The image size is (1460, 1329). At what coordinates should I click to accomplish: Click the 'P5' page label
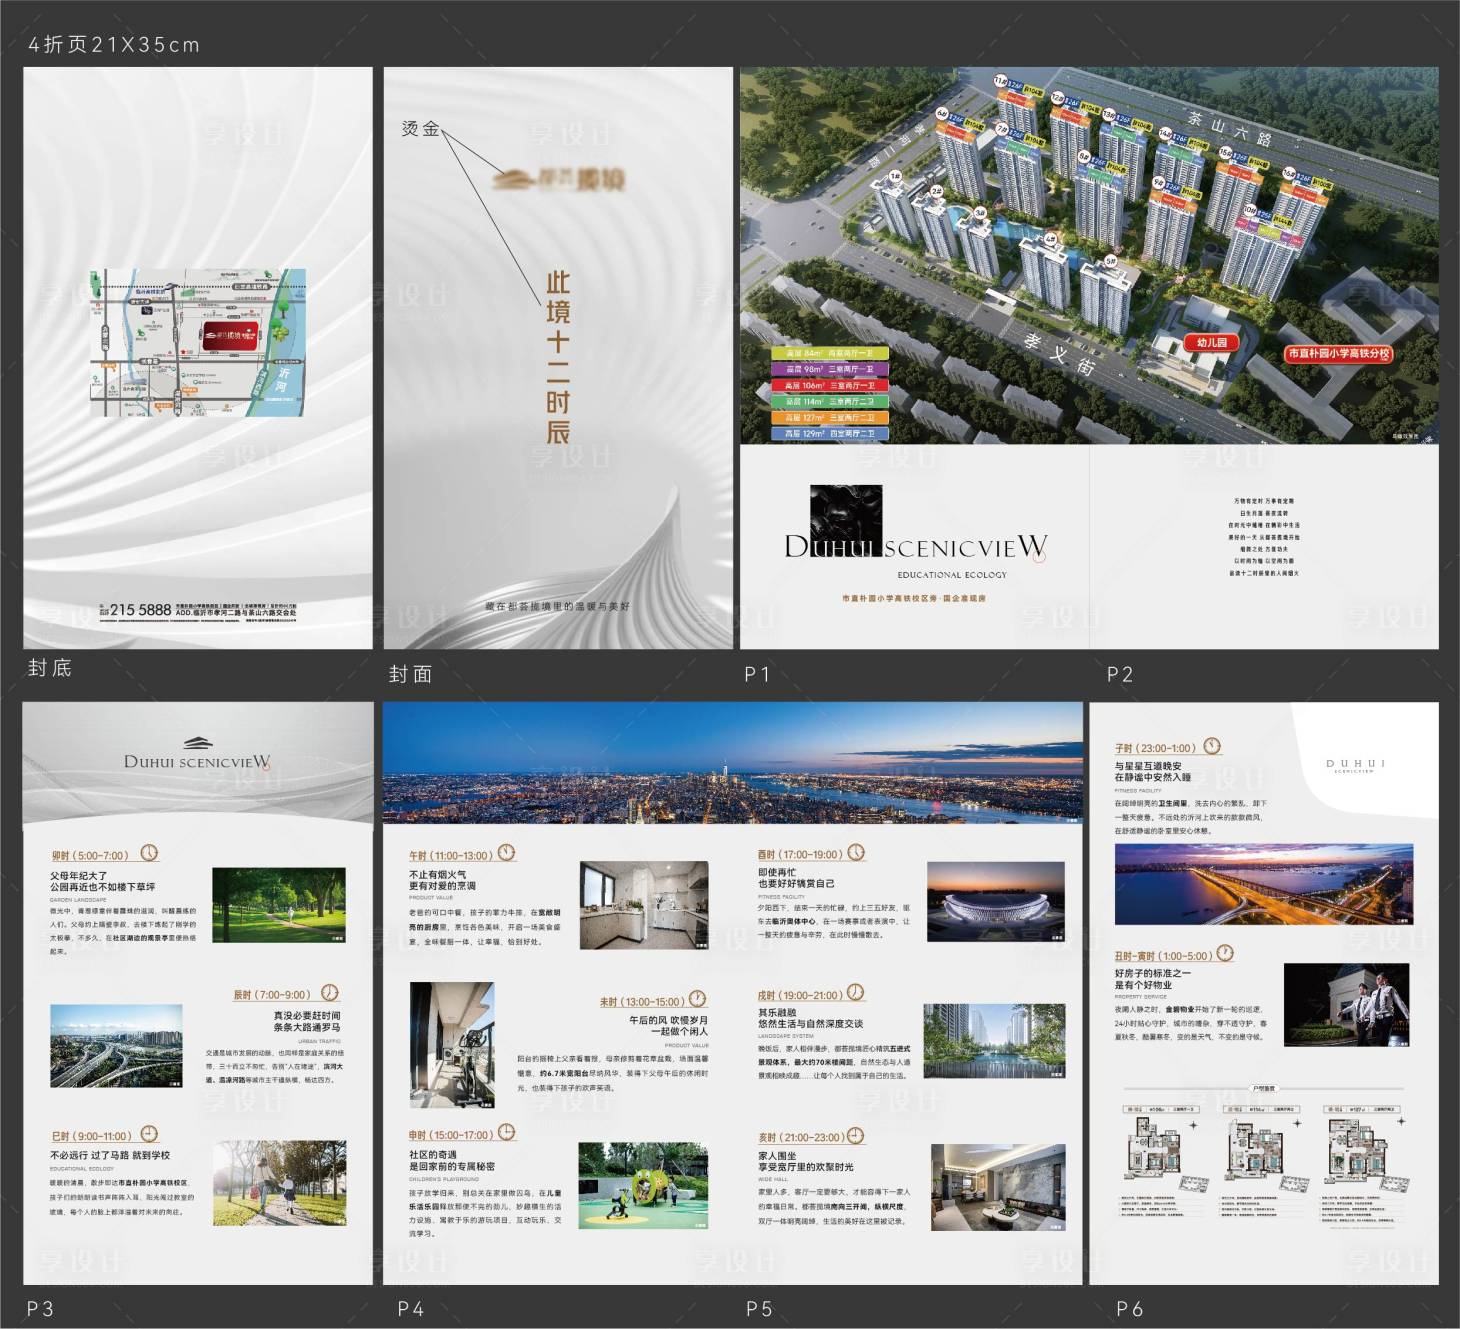[759, 1308]
